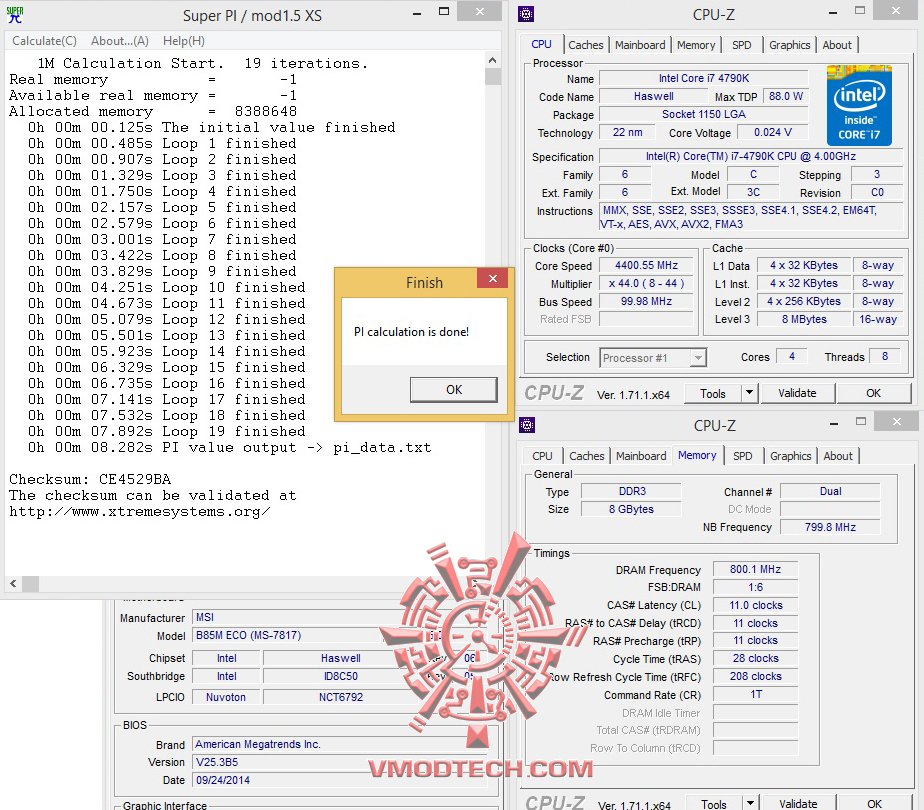Screen dimensions: 924x810
Task: Switch to CPU tab in lower CPU-Z
Action: [542, 456]
